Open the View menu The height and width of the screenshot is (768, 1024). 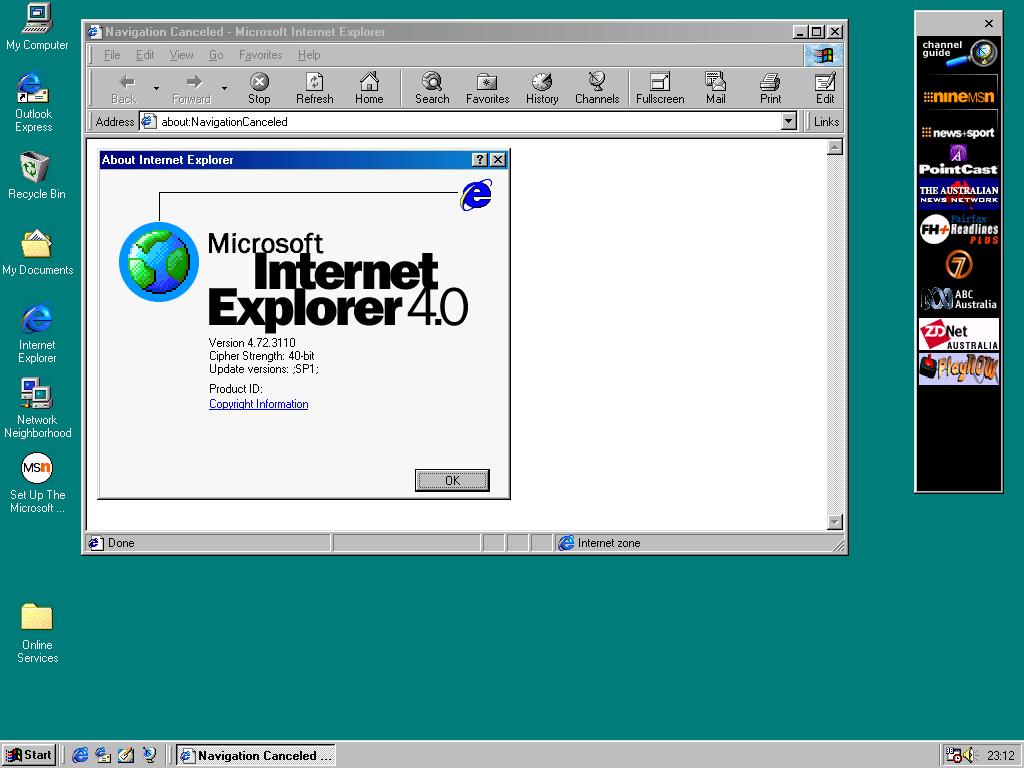[181, 55]
